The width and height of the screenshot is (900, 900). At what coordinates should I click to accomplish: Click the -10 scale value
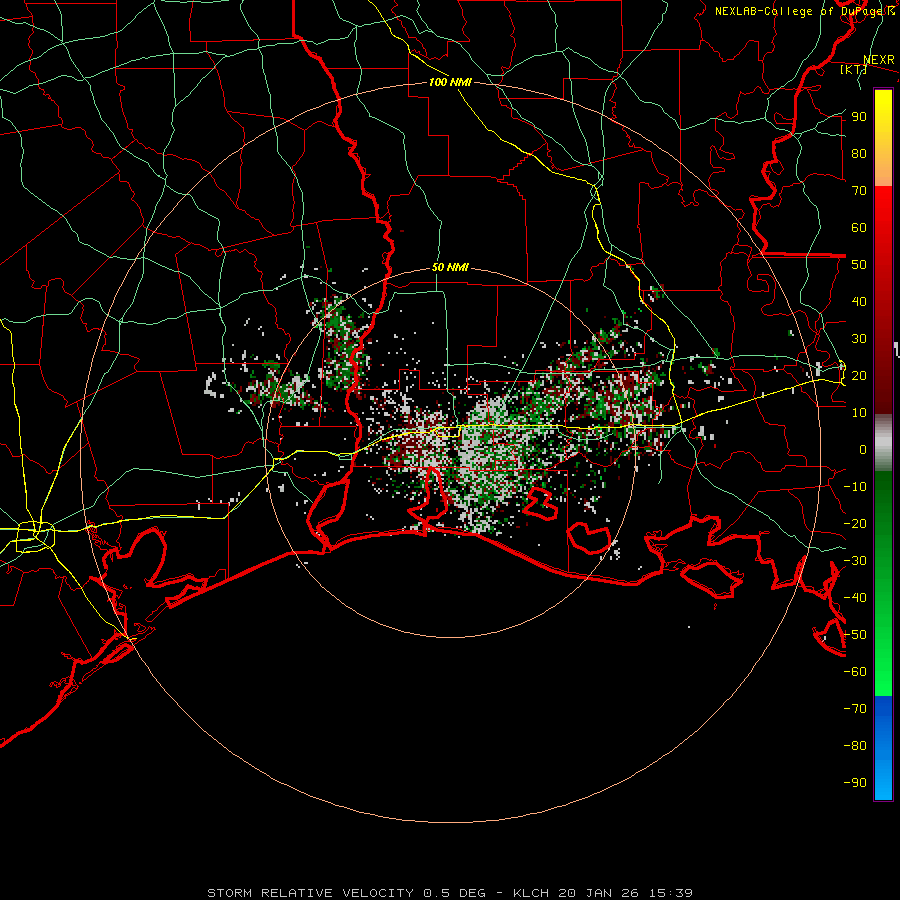[855, 487]
